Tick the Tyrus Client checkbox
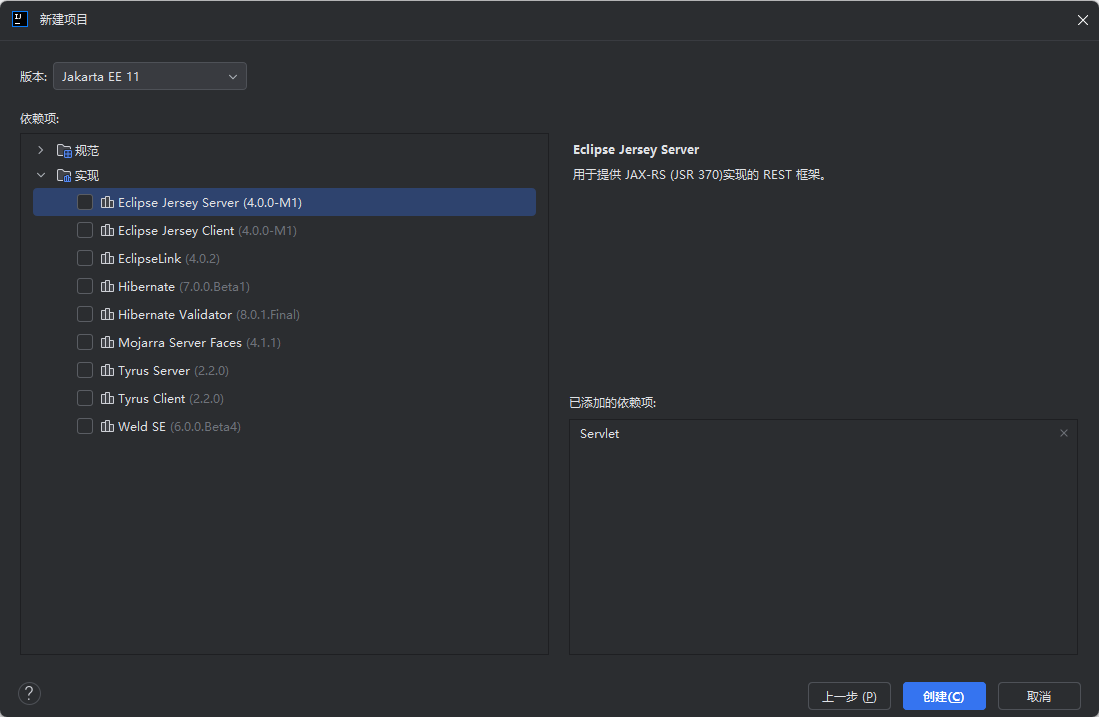The image size is (1099, 717). click(x=85, y=398)
